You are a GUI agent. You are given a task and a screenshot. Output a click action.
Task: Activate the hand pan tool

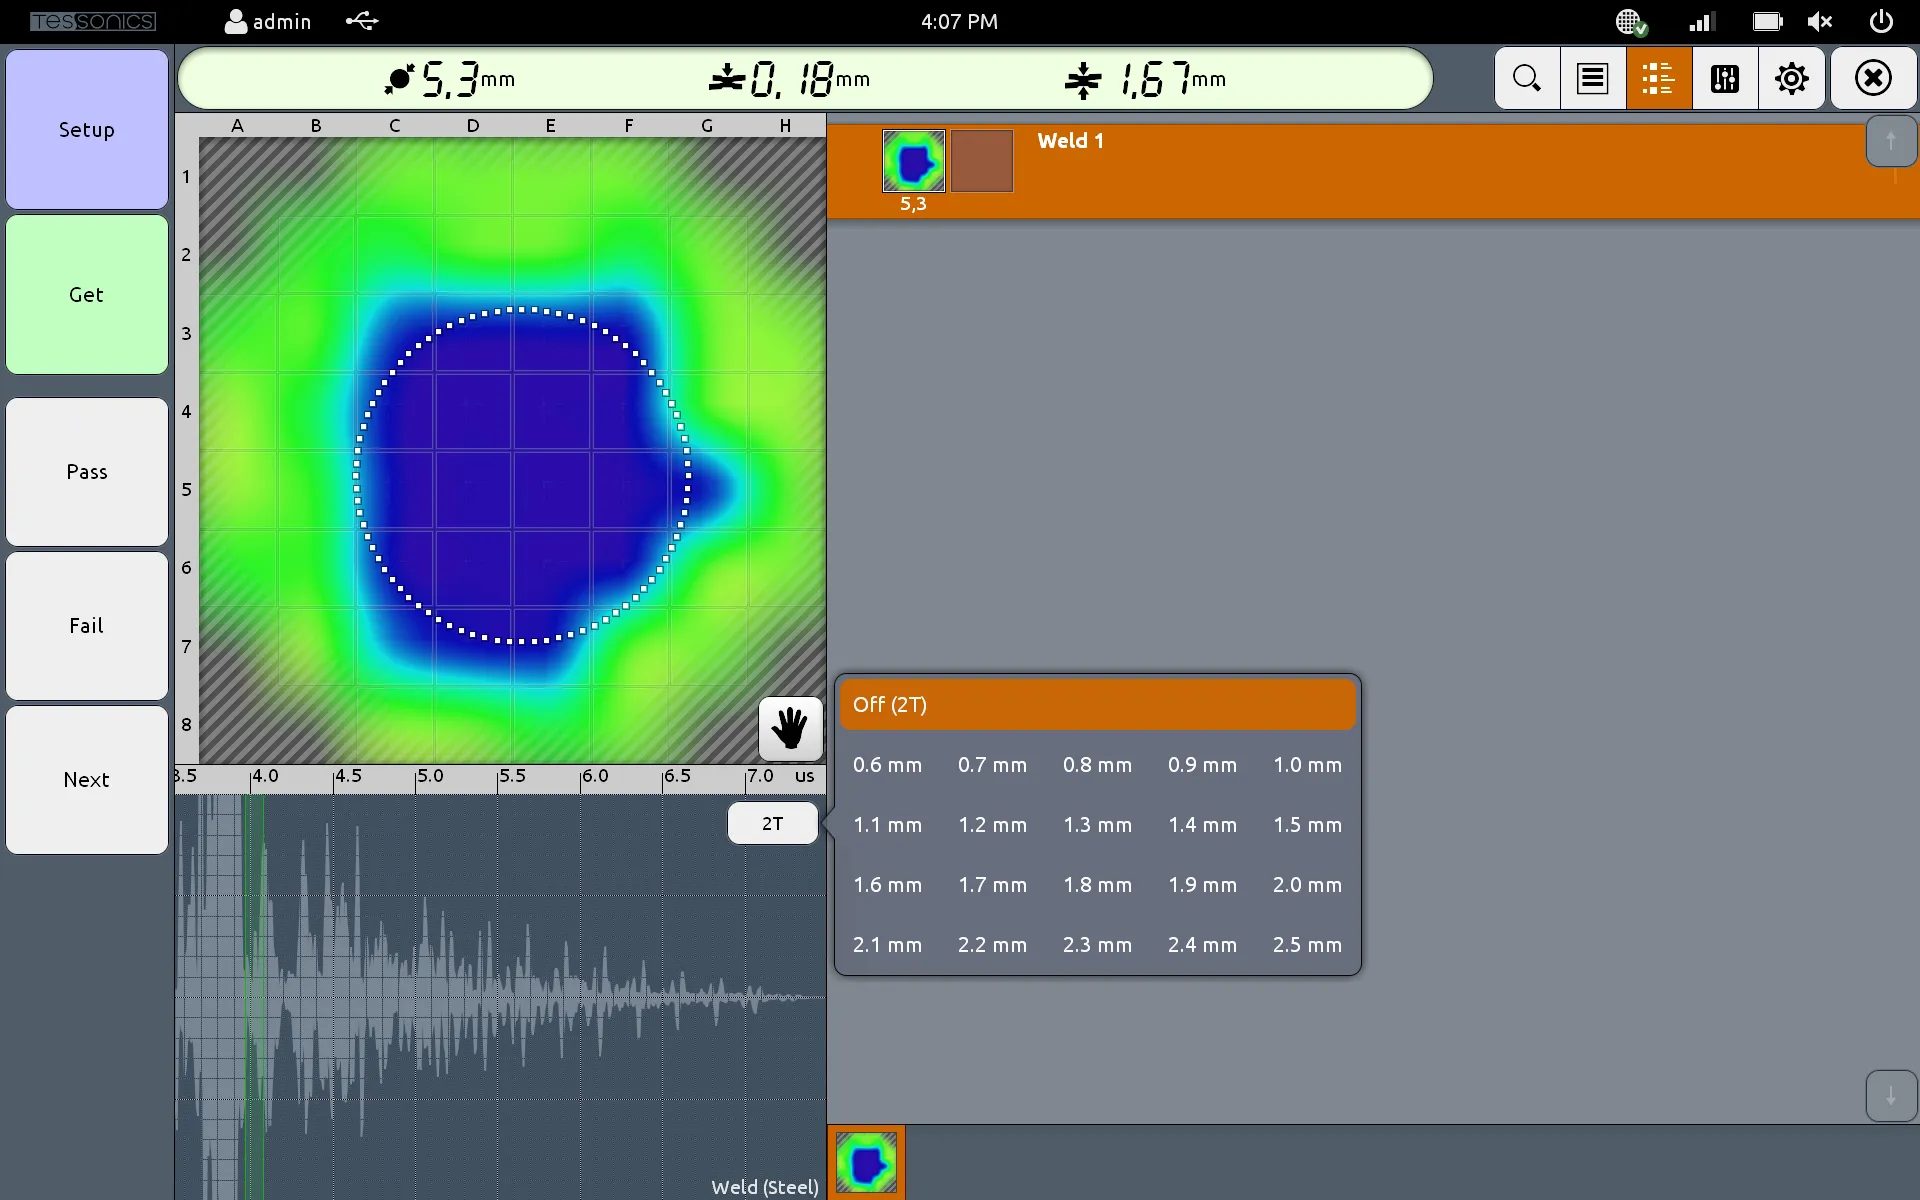[x=790, y=729]
